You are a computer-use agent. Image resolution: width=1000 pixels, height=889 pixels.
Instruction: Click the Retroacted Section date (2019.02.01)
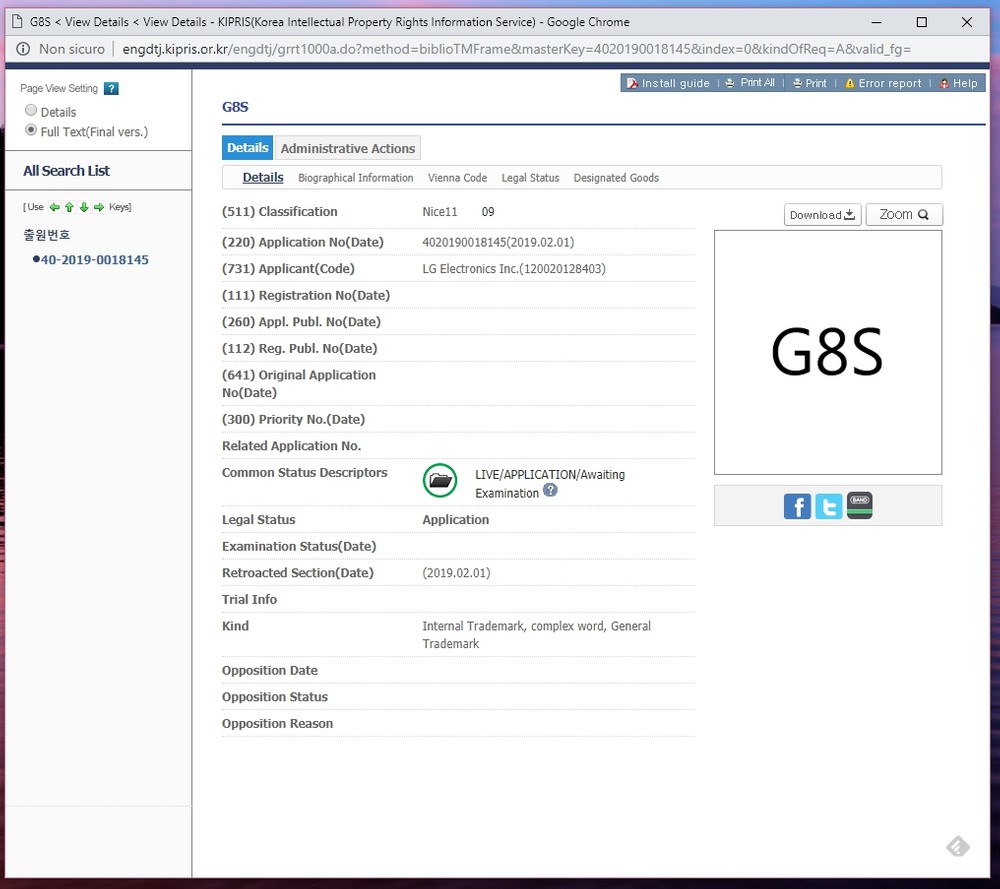point(456,573)
